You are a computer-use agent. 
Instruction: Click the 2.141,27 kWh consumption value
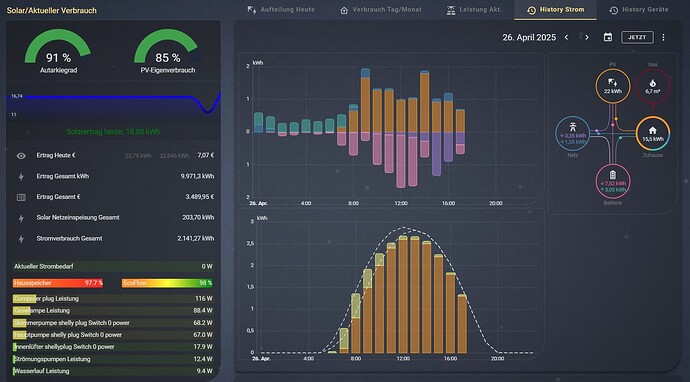click(196, 239)
